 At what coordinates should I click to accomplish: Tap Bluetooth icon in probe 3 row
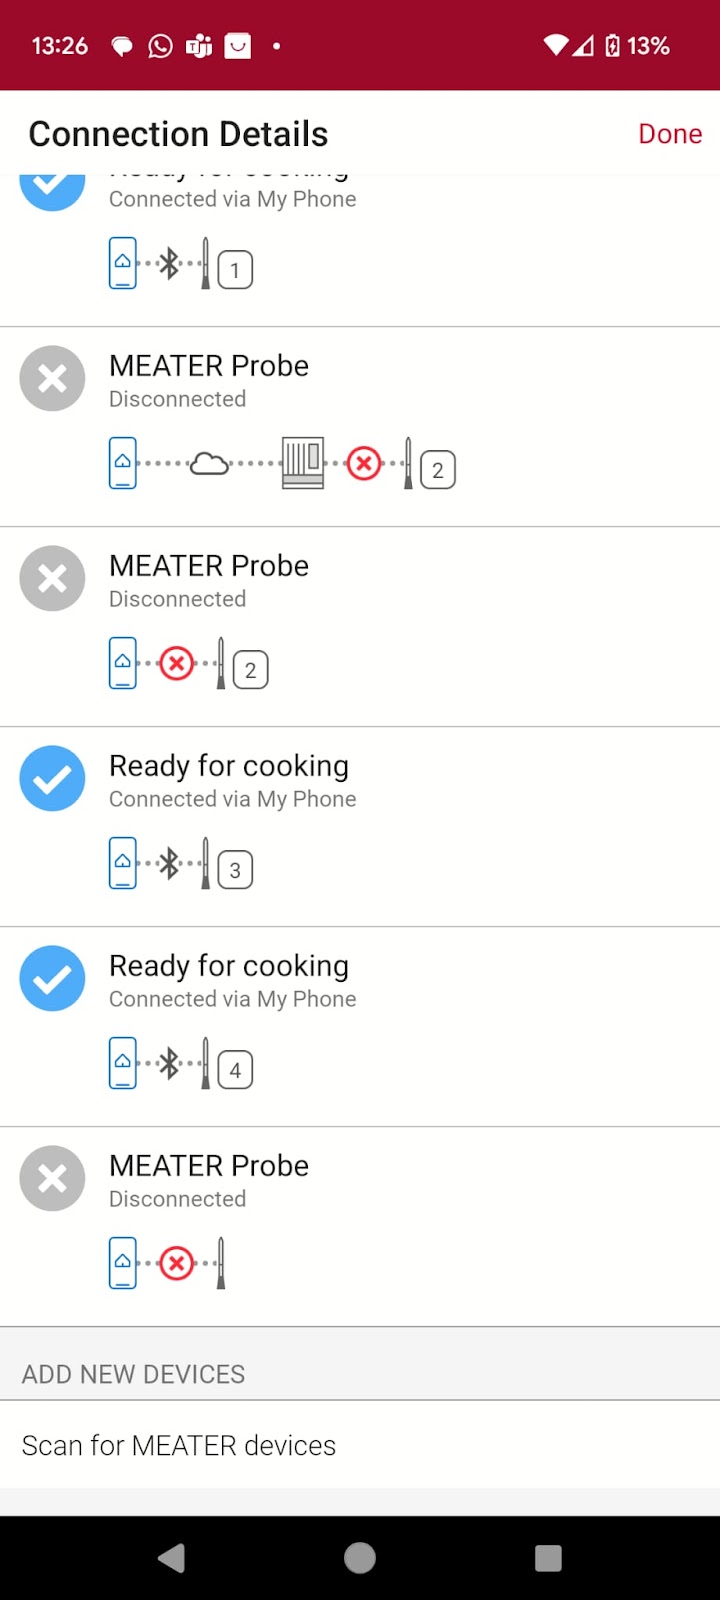[170, 863]
